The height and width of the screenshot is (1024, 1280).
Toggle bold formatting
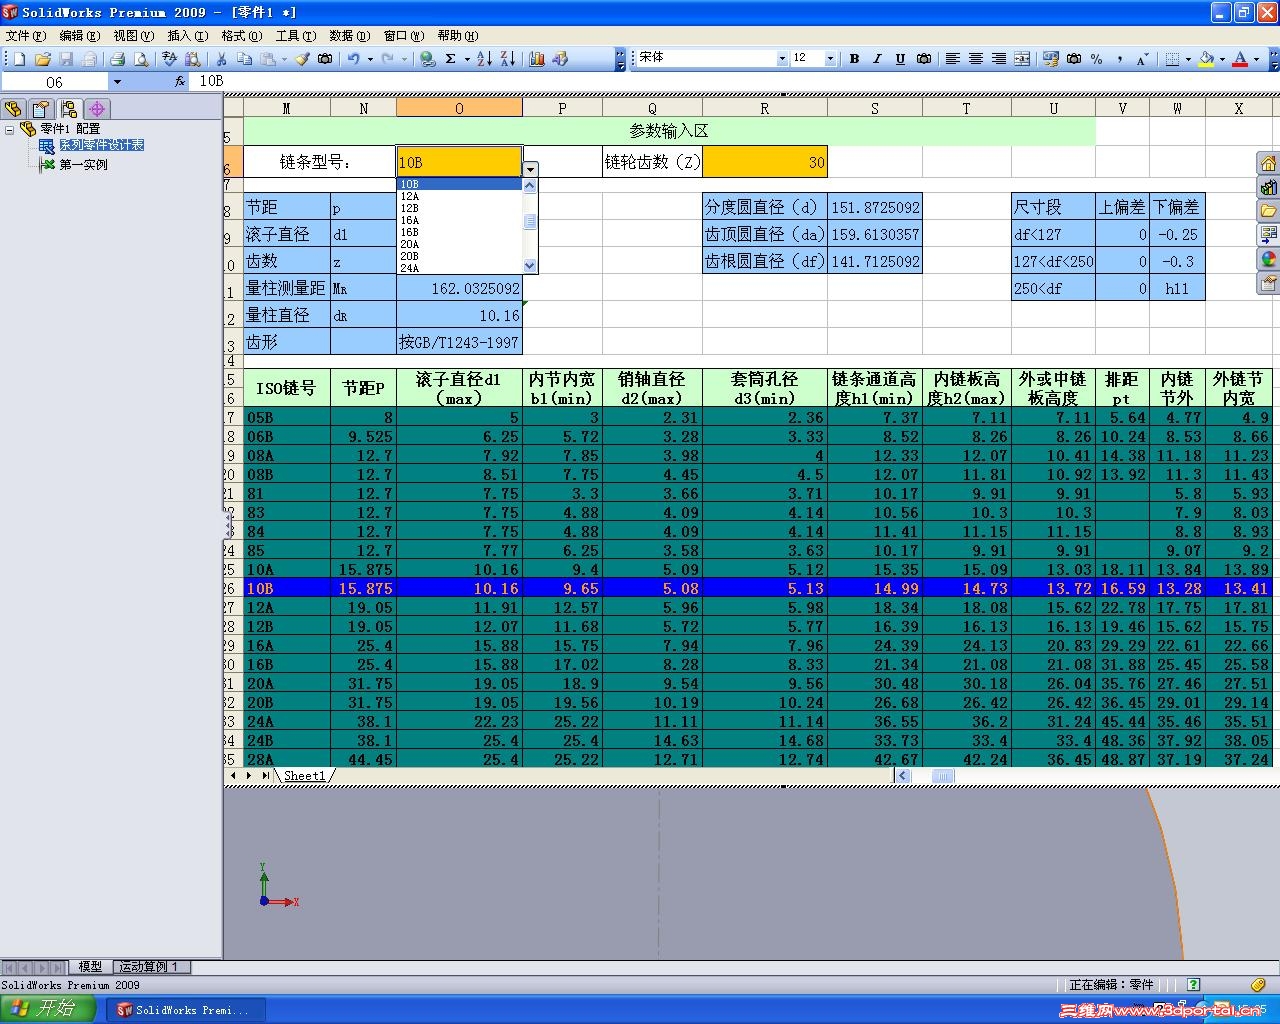(854, 59)
